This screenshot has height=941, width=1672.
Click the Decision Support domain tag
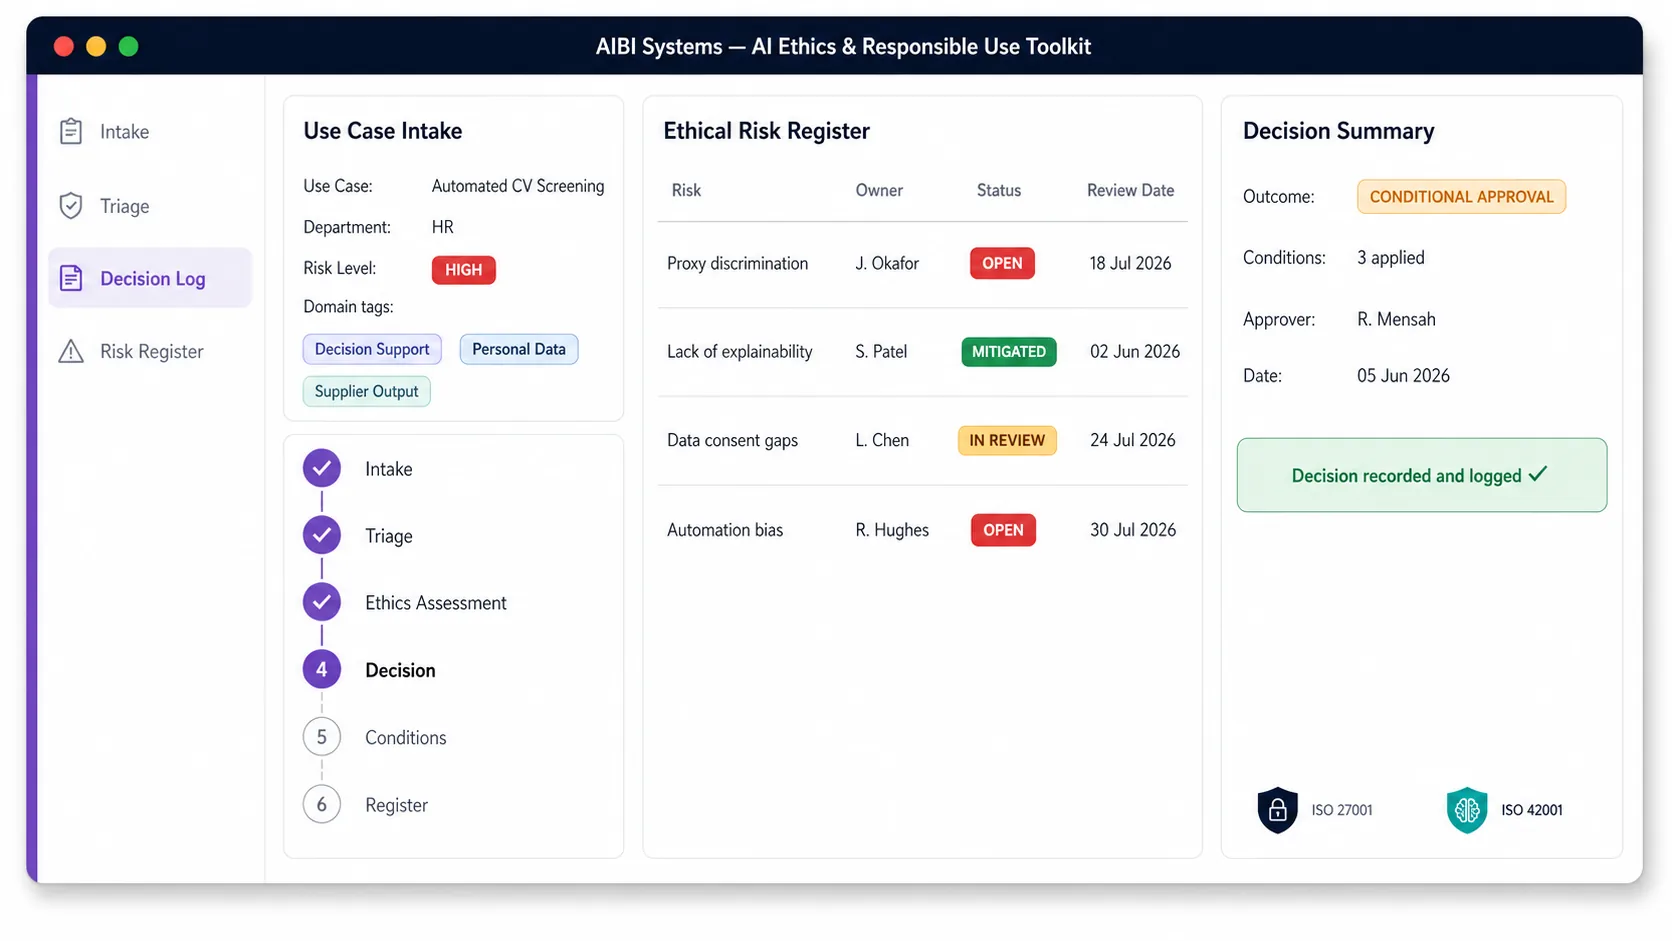click(x=372, y=349)
